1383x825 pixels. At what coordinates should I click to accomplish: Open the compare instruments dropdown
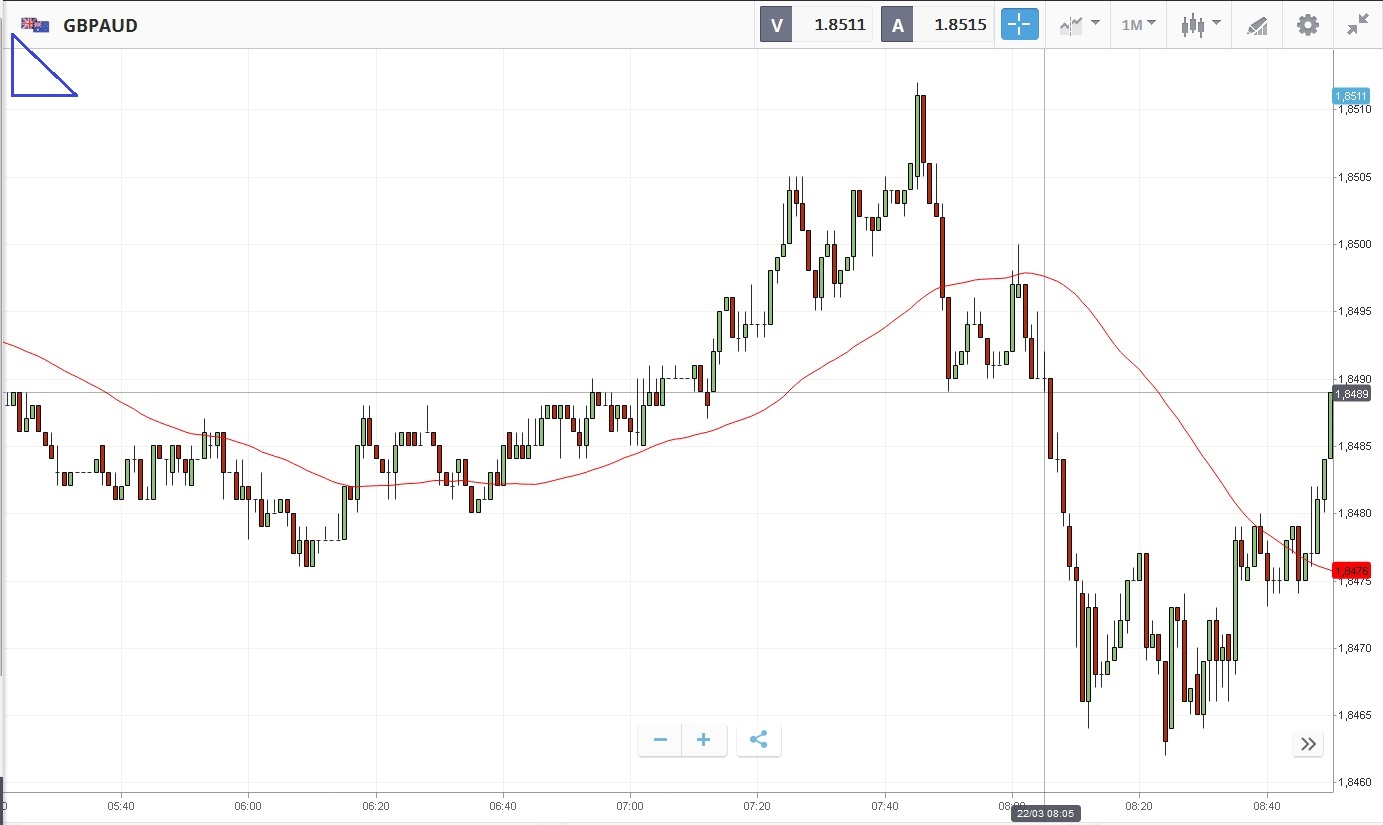point(1079,25)
